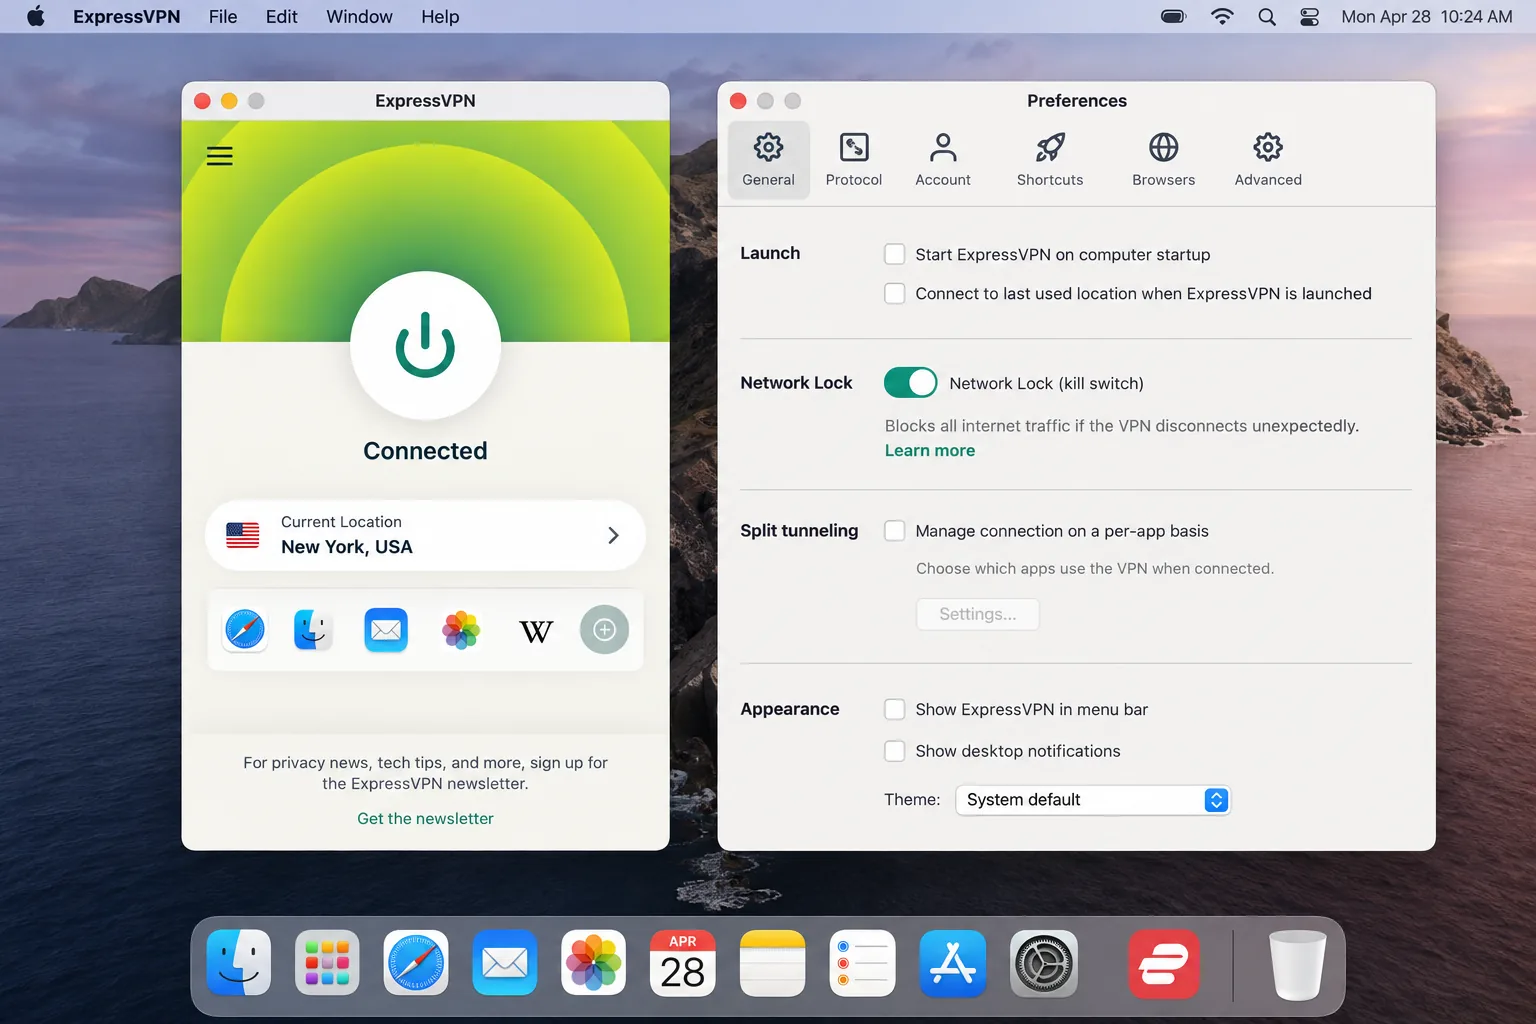Open Mail shortcut in ExpressVPN window
The width and height of the screenshot is (1536, 1024).
pos(386,630)
